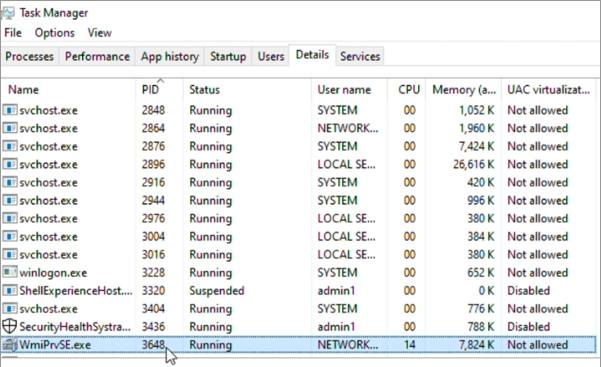The image size is (601, 367).
Task: Click the 1,052 K memory value
Action: click(477, 110)
